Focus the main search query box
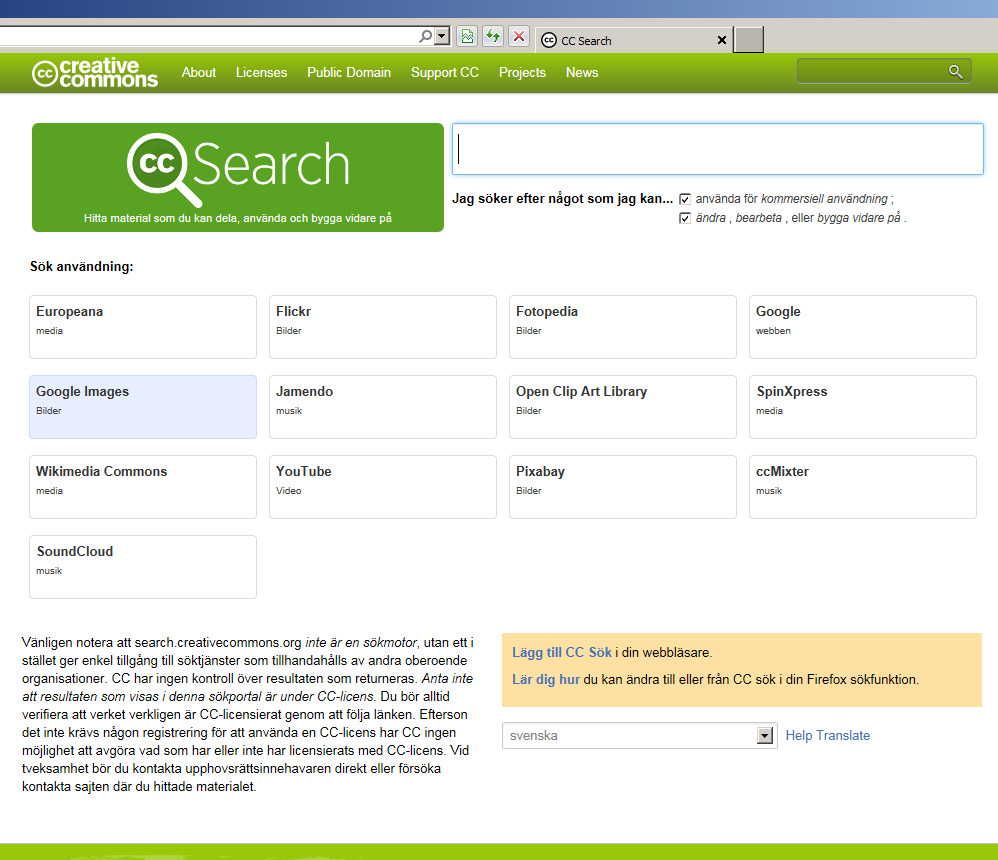The height and width of the screenshot is (860, 998). (x=717, y=149)
